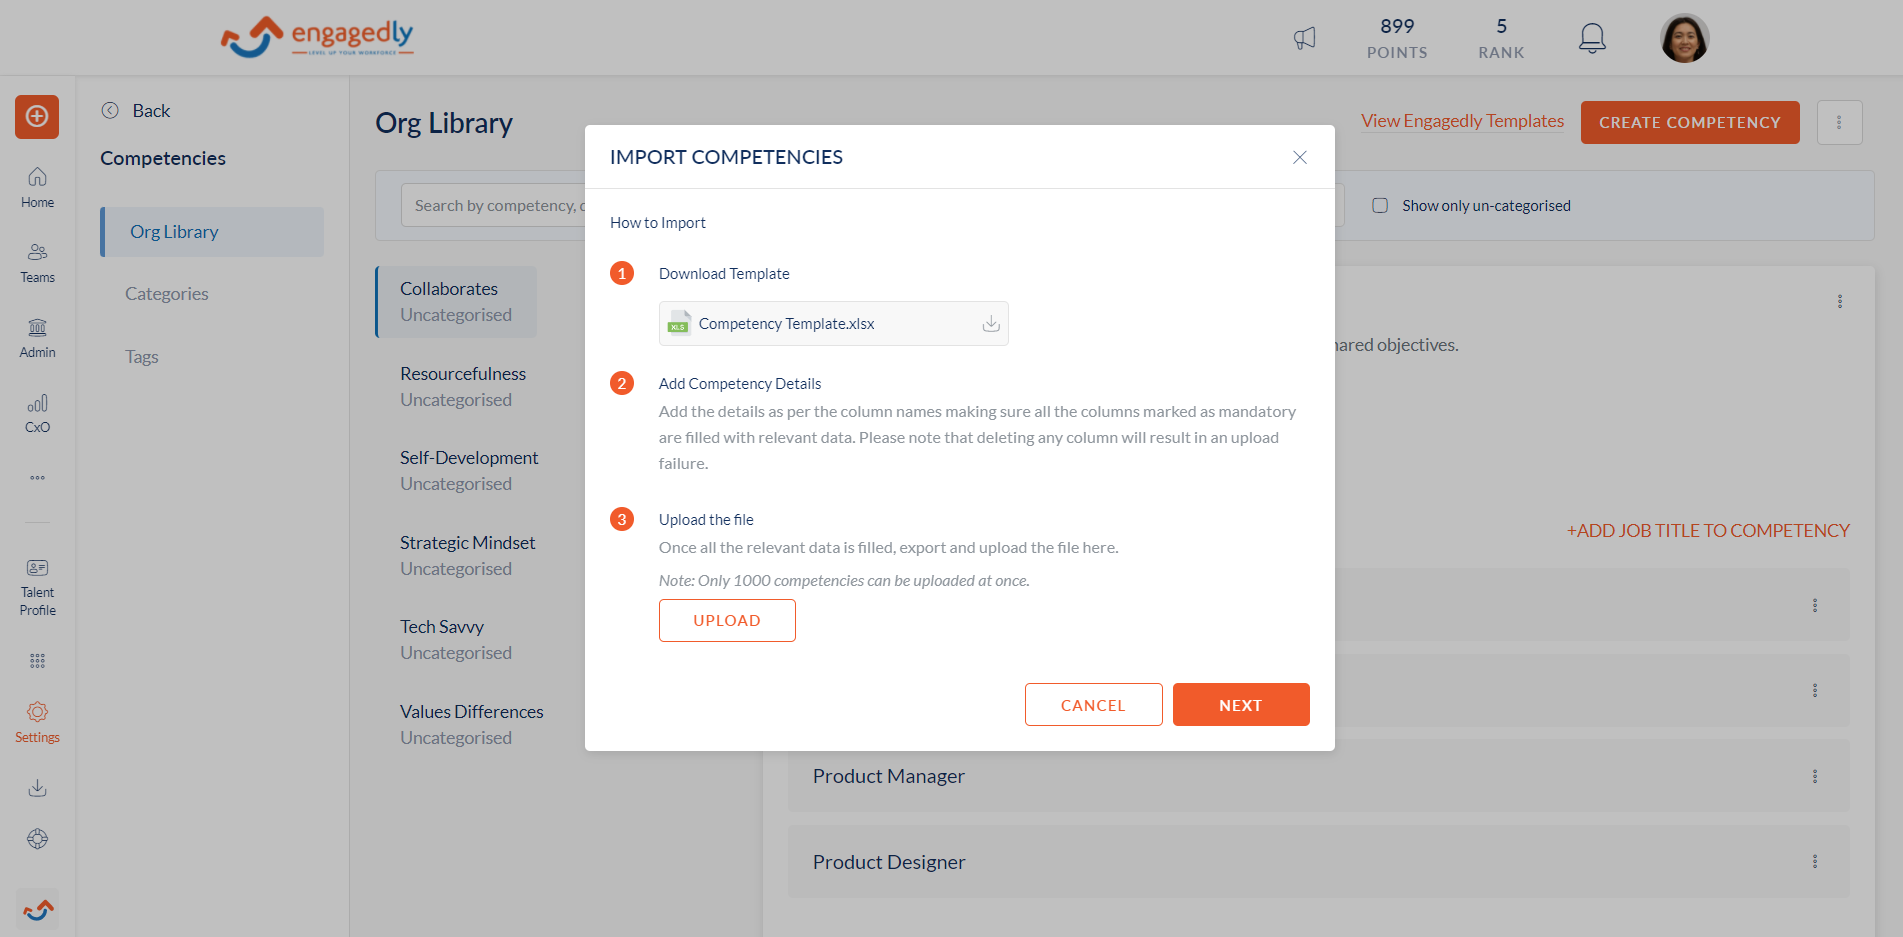
Task: Open the Talent Profile icon
Action: pos(37,587)
